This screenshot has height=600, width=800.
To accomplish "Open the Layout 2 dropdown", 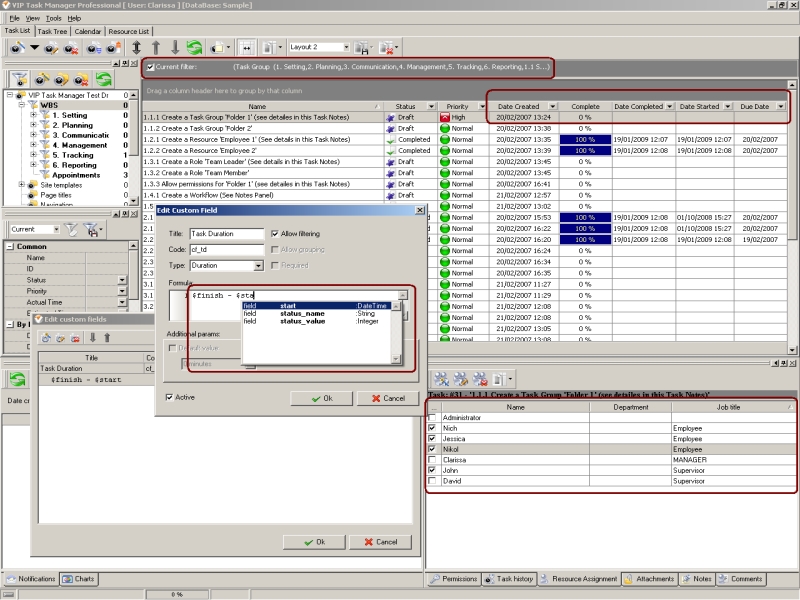I will click(346, 47).
